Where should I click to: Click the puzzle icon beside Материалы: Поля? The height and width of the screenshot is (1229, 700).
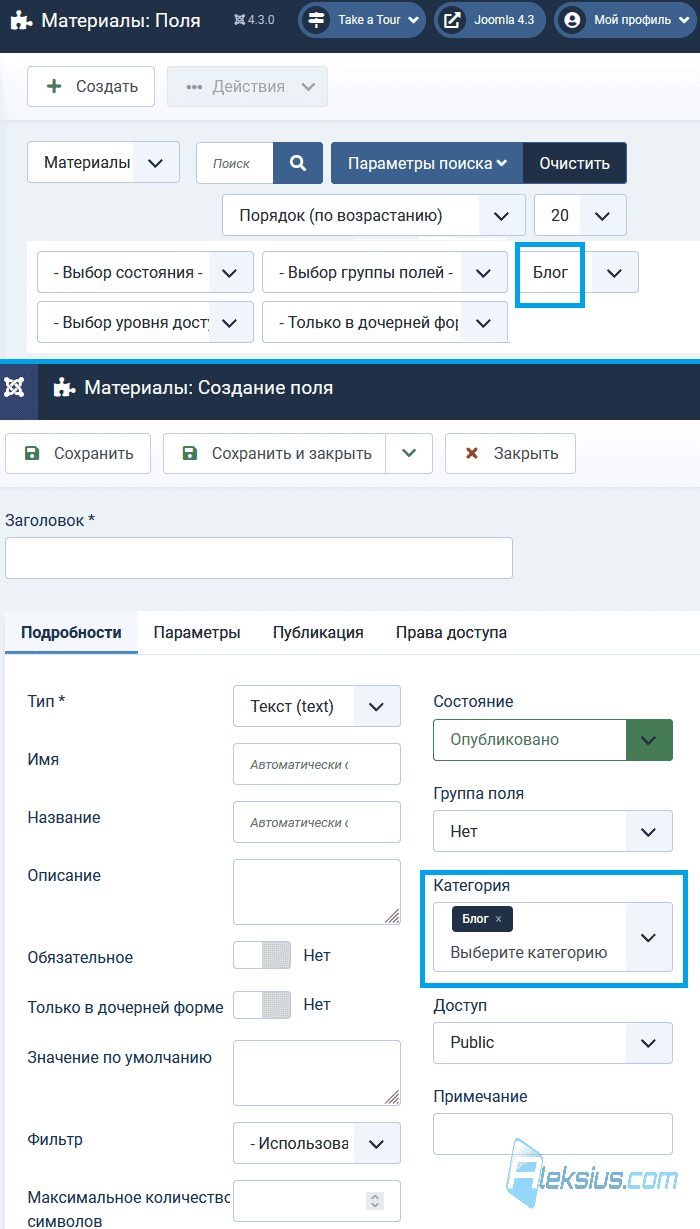pos(23,20)
